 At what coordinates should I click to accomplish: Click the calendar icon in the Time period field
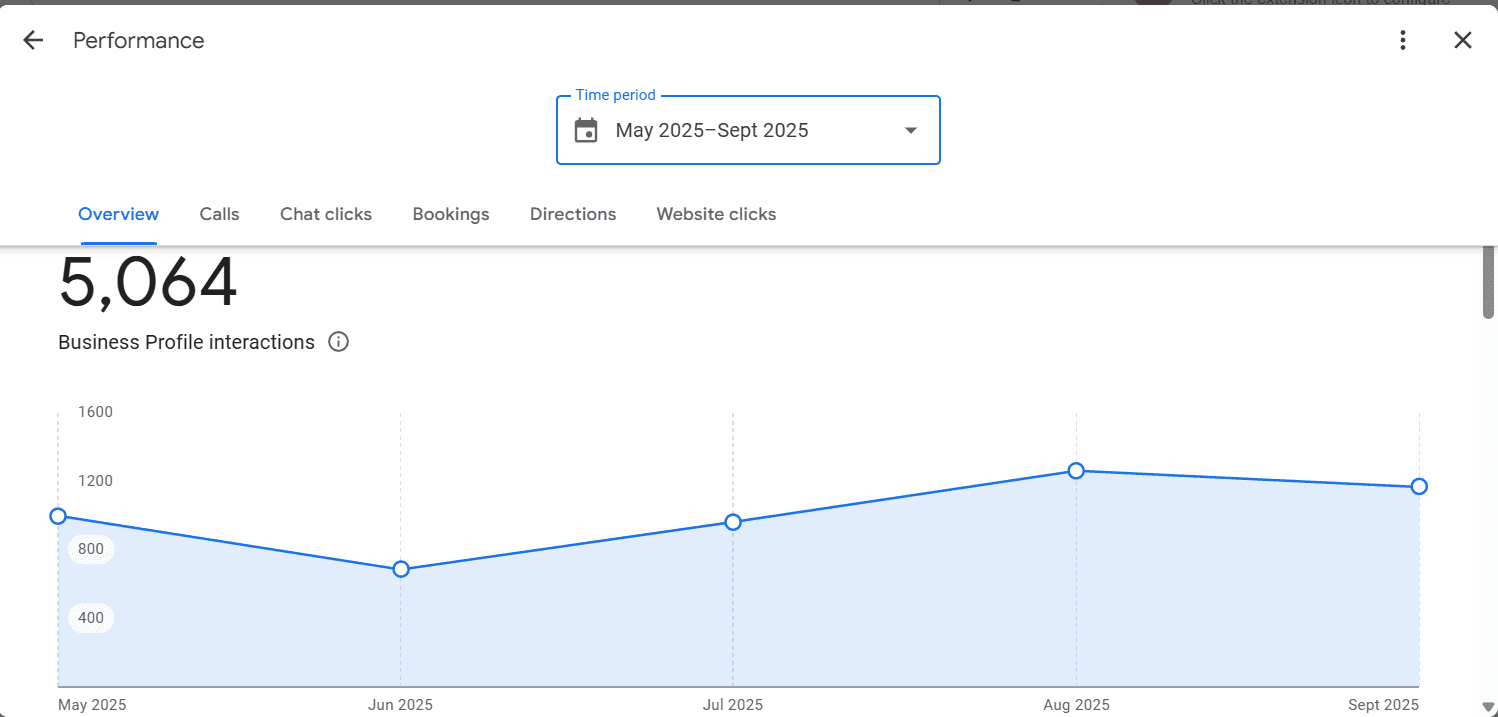(586, 130)
